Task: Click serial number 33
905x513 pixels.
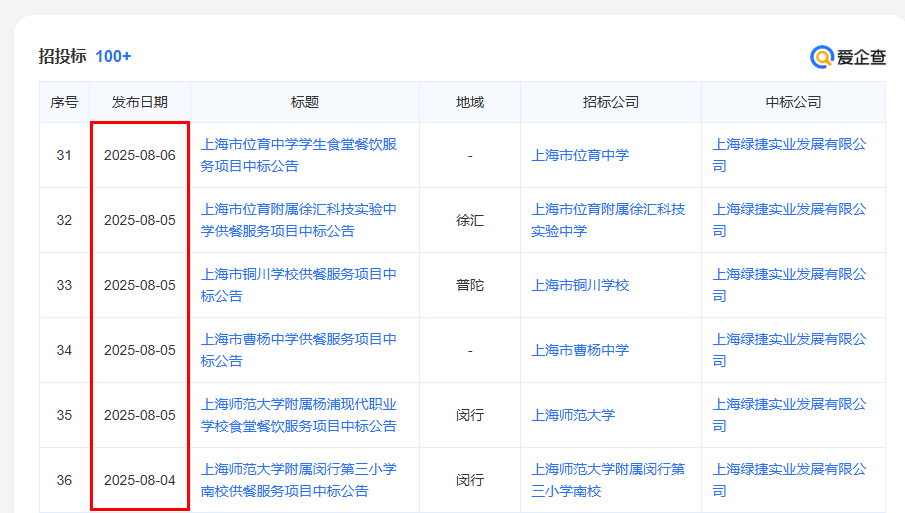Action: [64, 285]
